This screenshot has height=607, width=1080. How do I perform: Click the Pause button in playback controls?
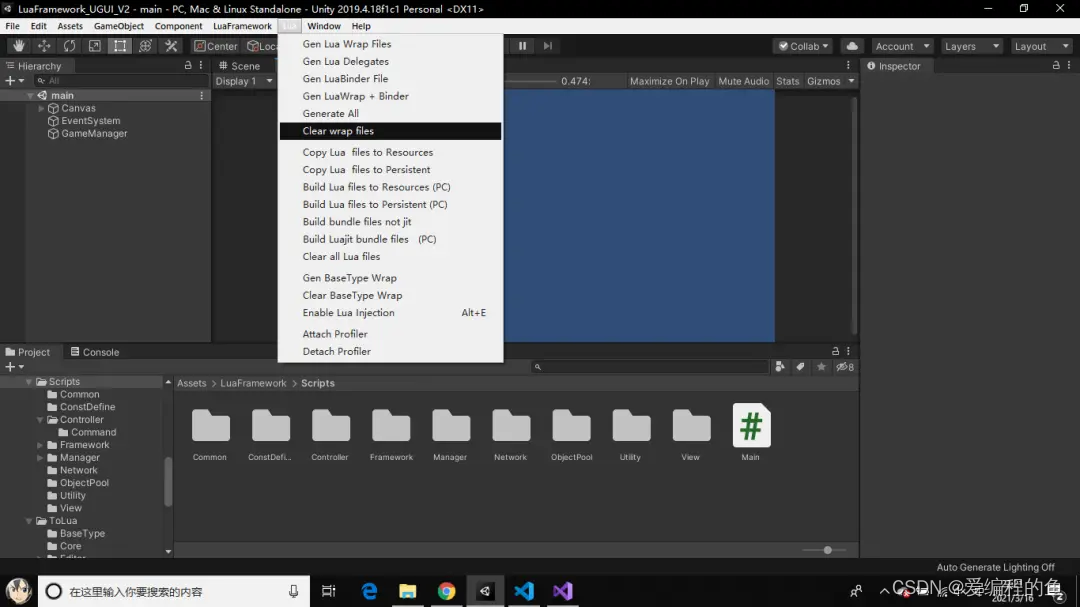[x=523, y=45]
